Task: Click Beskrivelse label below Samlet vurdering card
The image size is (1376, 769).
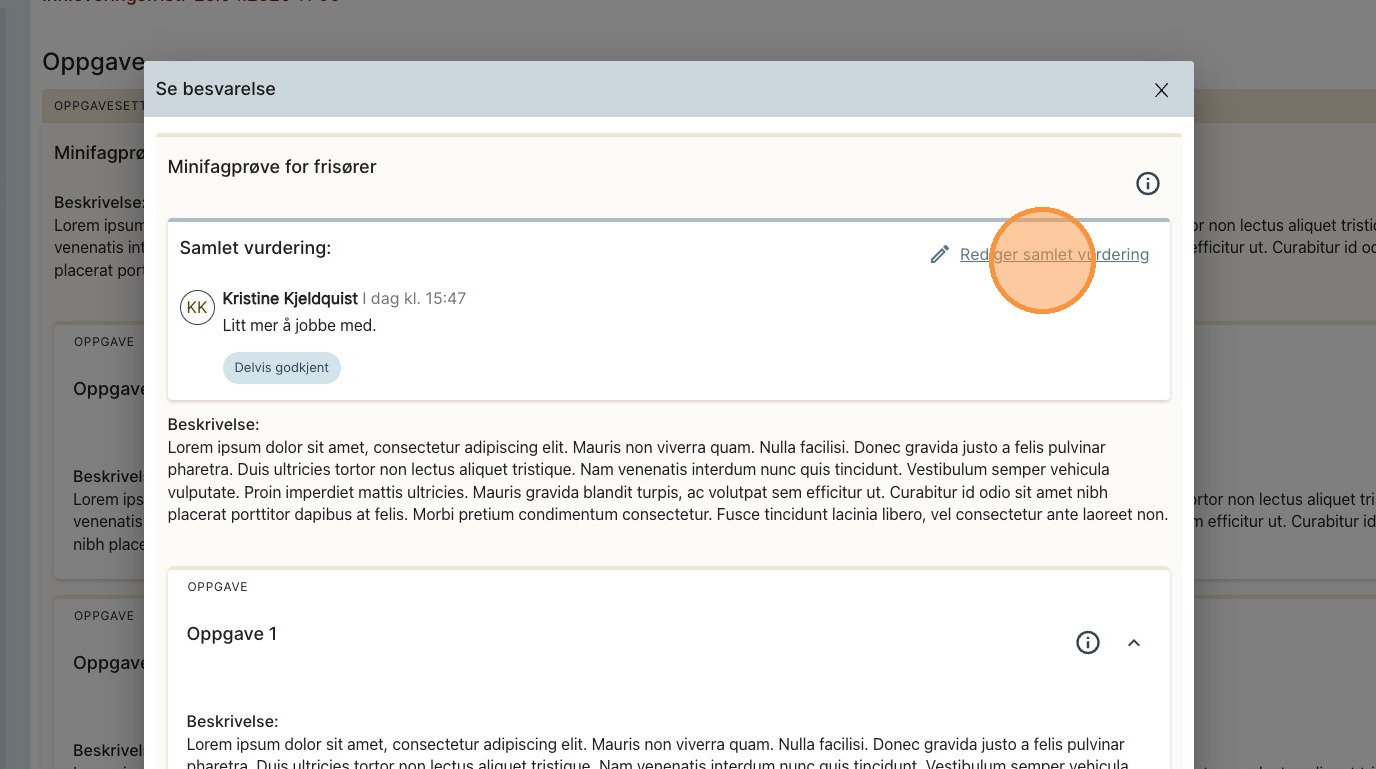Action: coord(213,425)
